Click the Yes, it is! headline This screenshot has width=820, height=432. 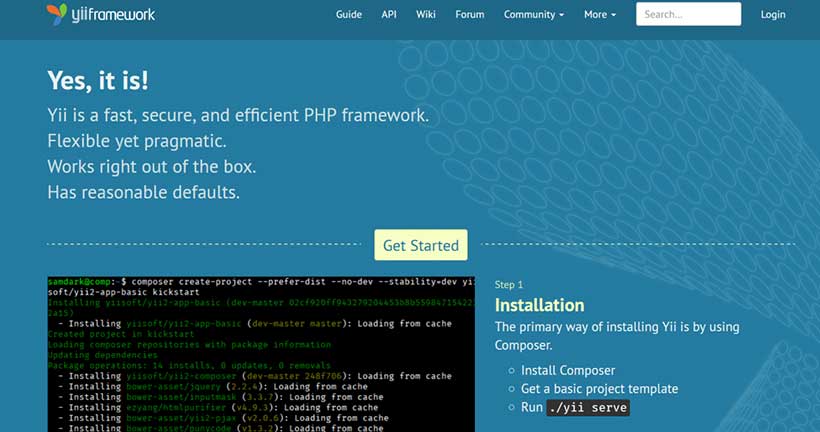pos(98,81)
